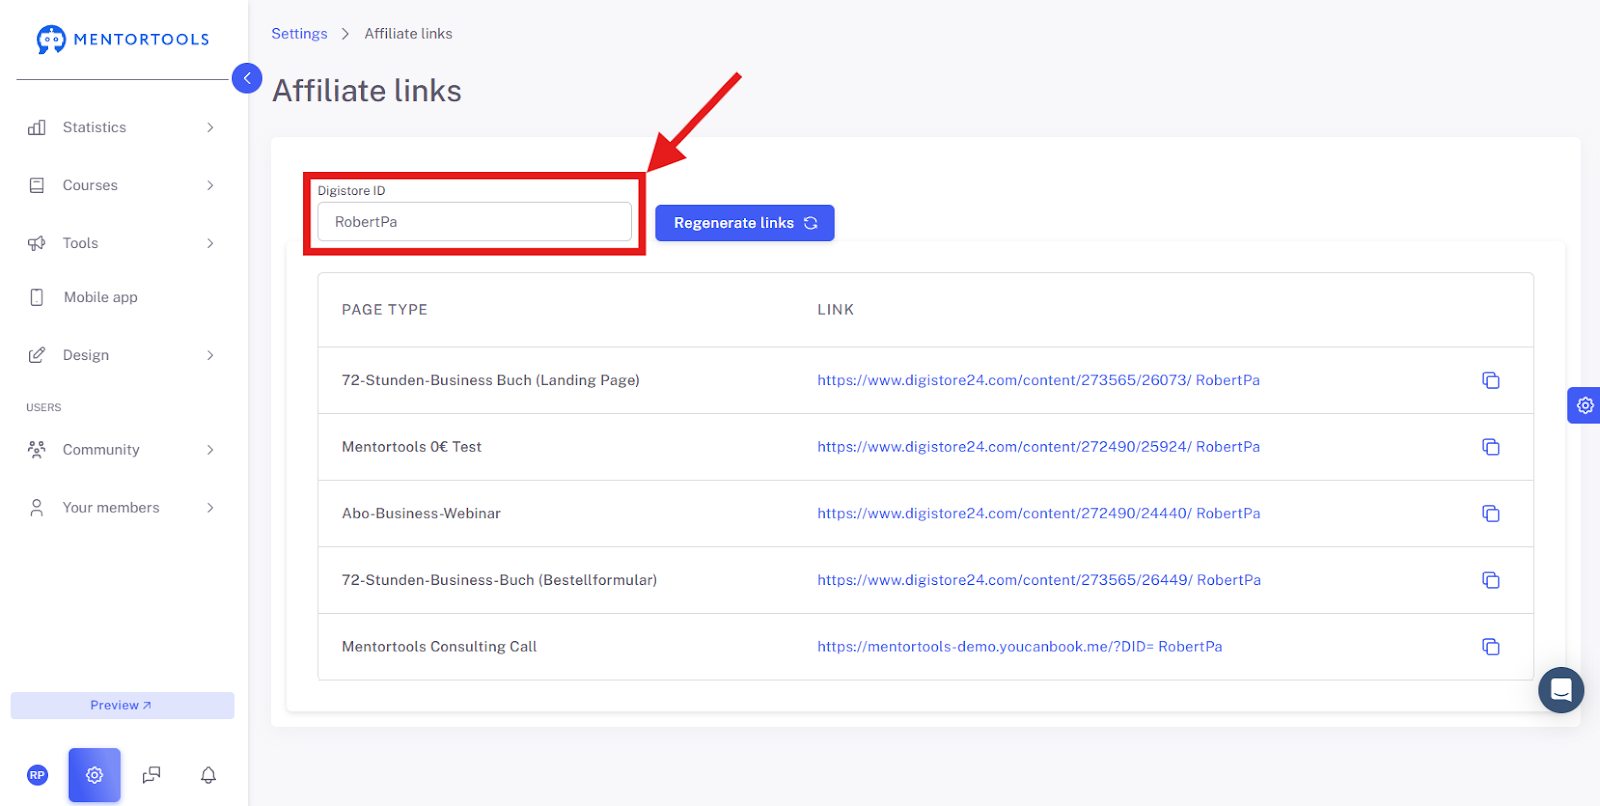Select the 72-Stunden-Business-Buch (Bestellformular) cell
The image size is (1600, 806).
[499, 580]
